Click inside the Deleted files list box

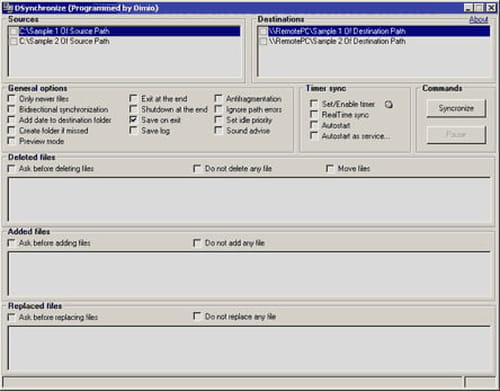249,199
